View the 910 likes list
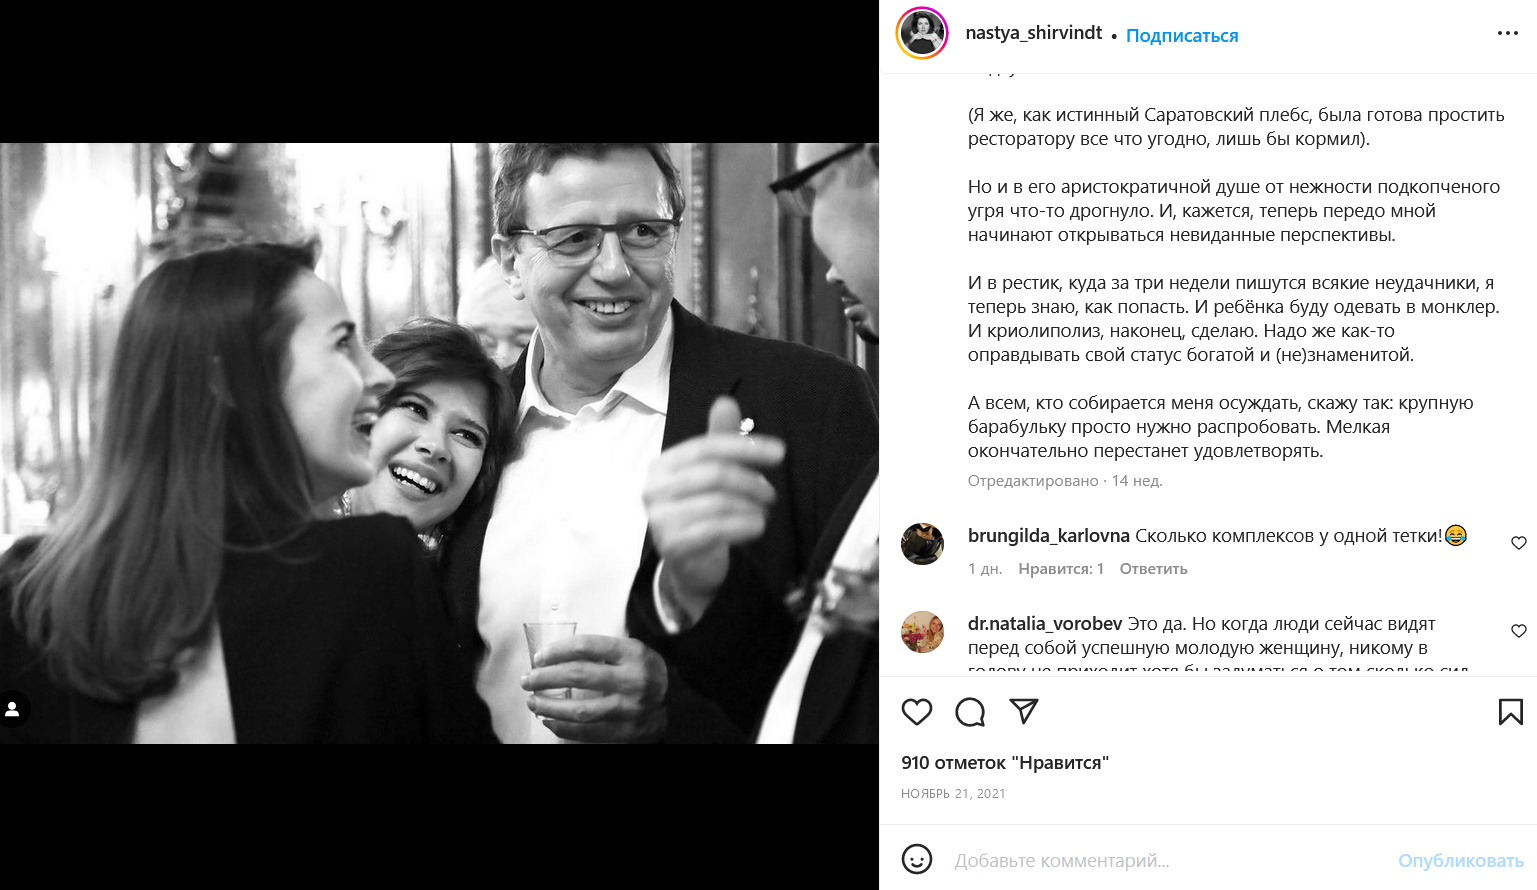 1004,763
